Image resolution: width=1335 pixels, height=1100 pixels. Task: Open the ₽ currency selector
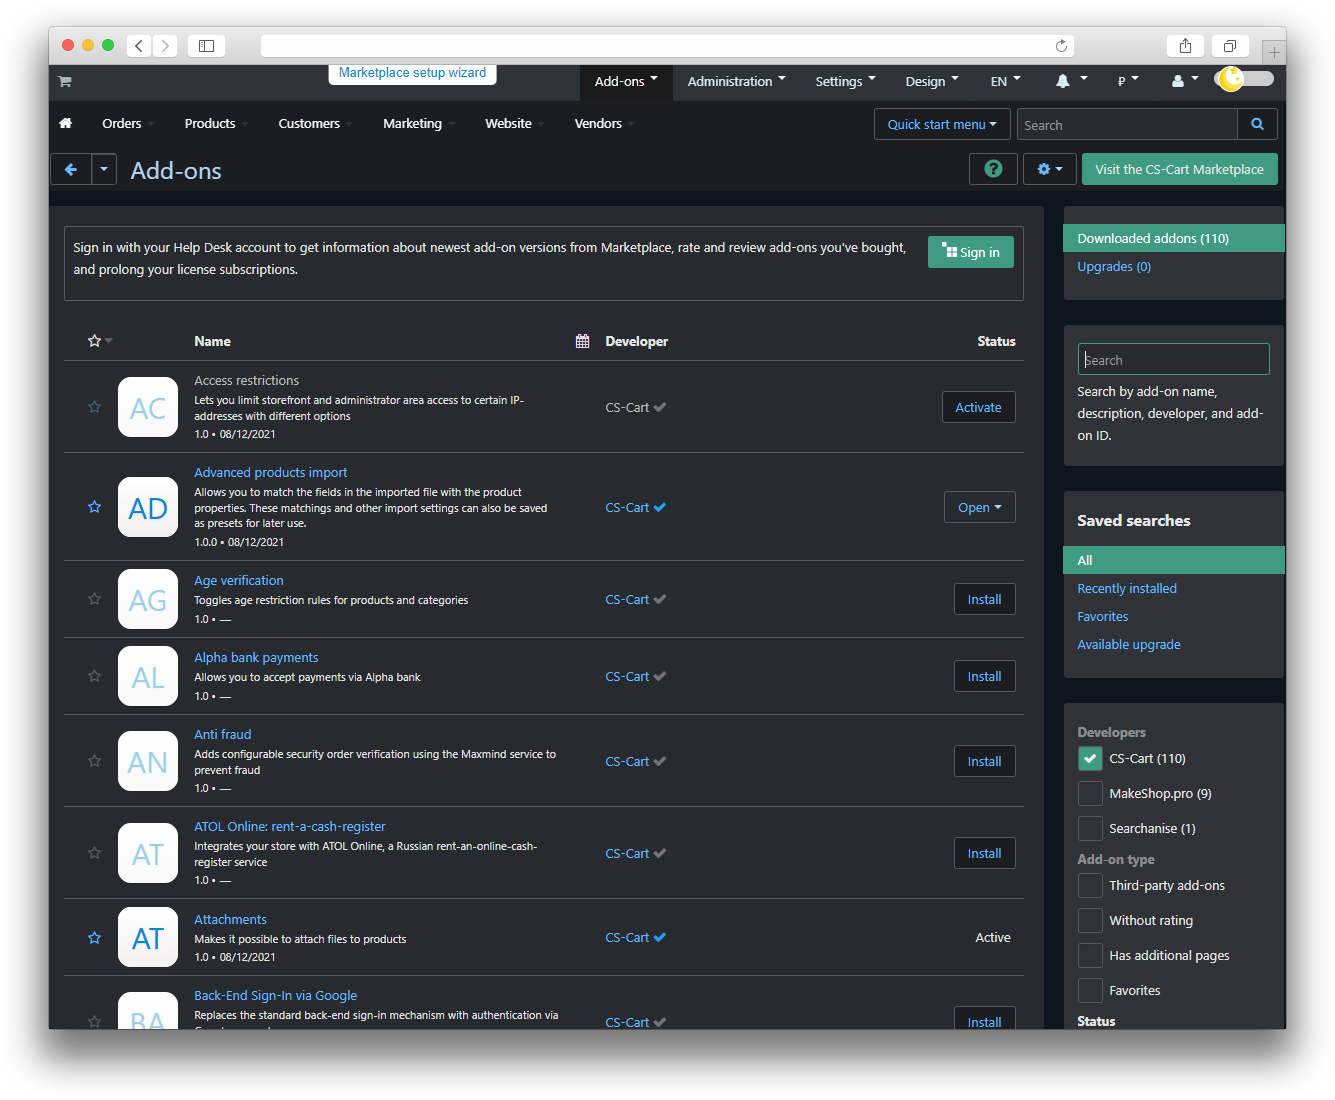[1128, 82]
